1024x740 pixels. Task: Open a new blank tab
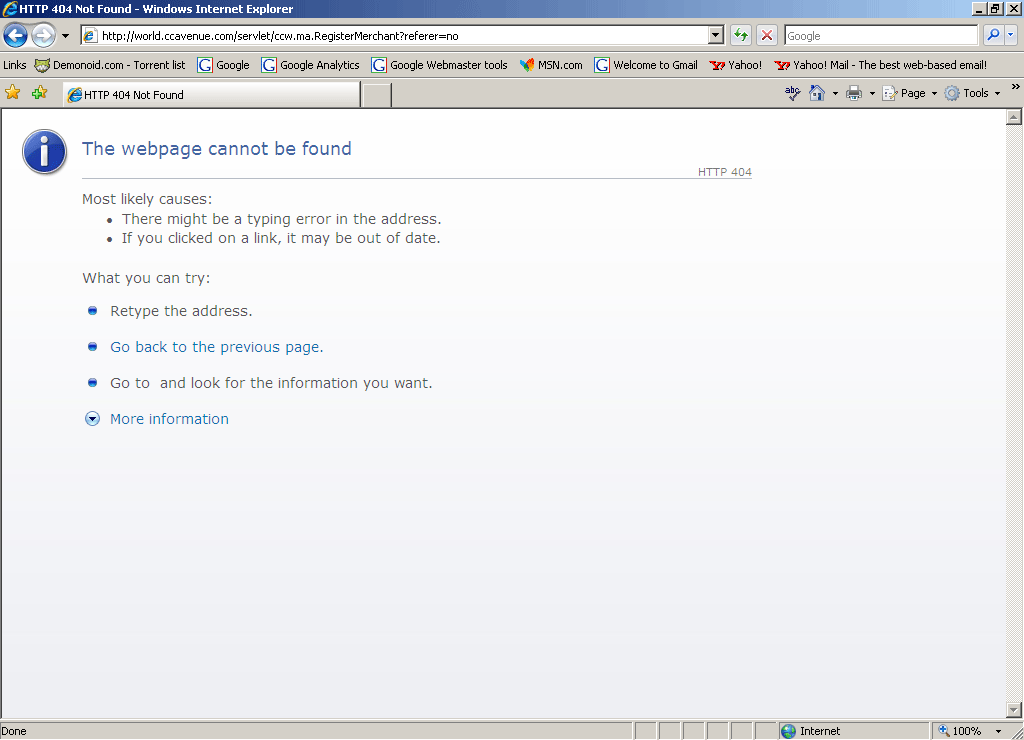click(x=376, y=95)
